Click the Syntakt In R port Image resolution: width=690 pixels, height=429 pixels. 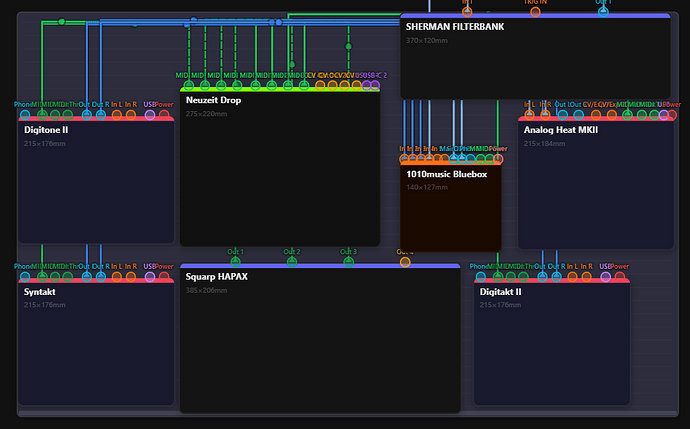pyautogui.click(x=131, y=277)
